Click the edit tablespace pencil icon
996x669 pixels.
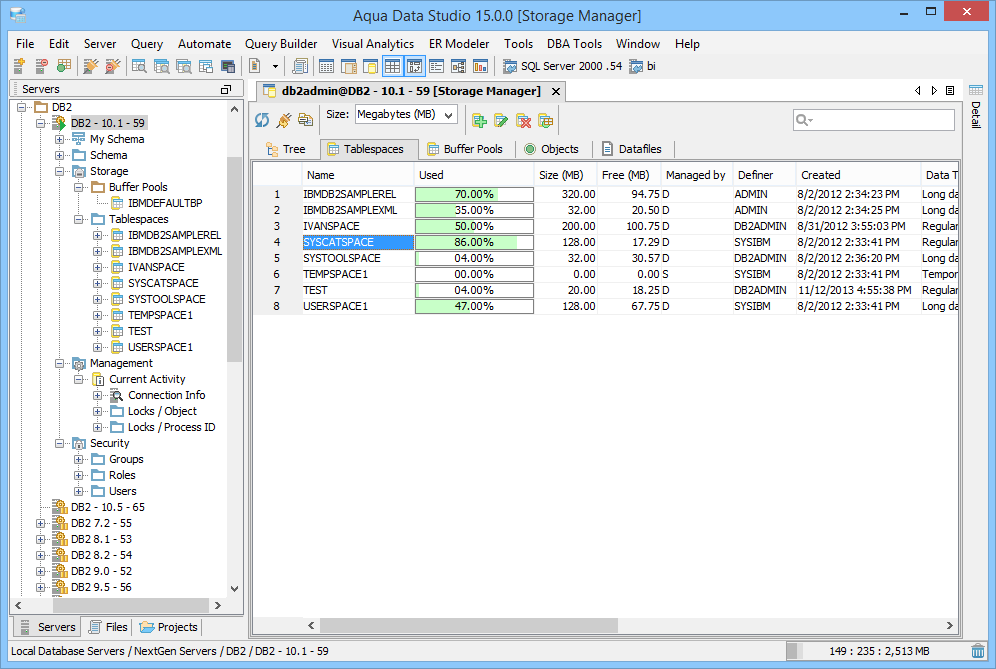tap(501, 121)
